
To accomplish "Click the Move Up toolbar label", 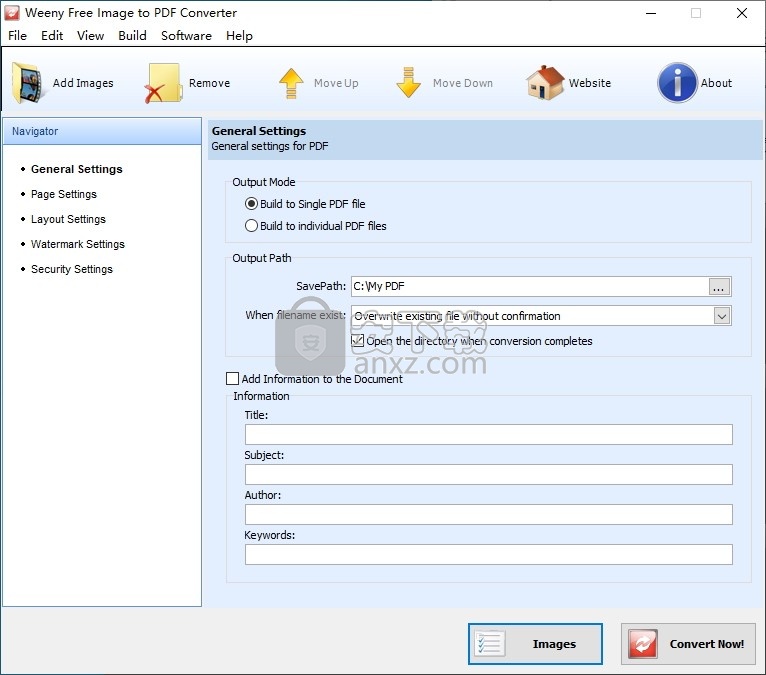I will coord(336,83).
